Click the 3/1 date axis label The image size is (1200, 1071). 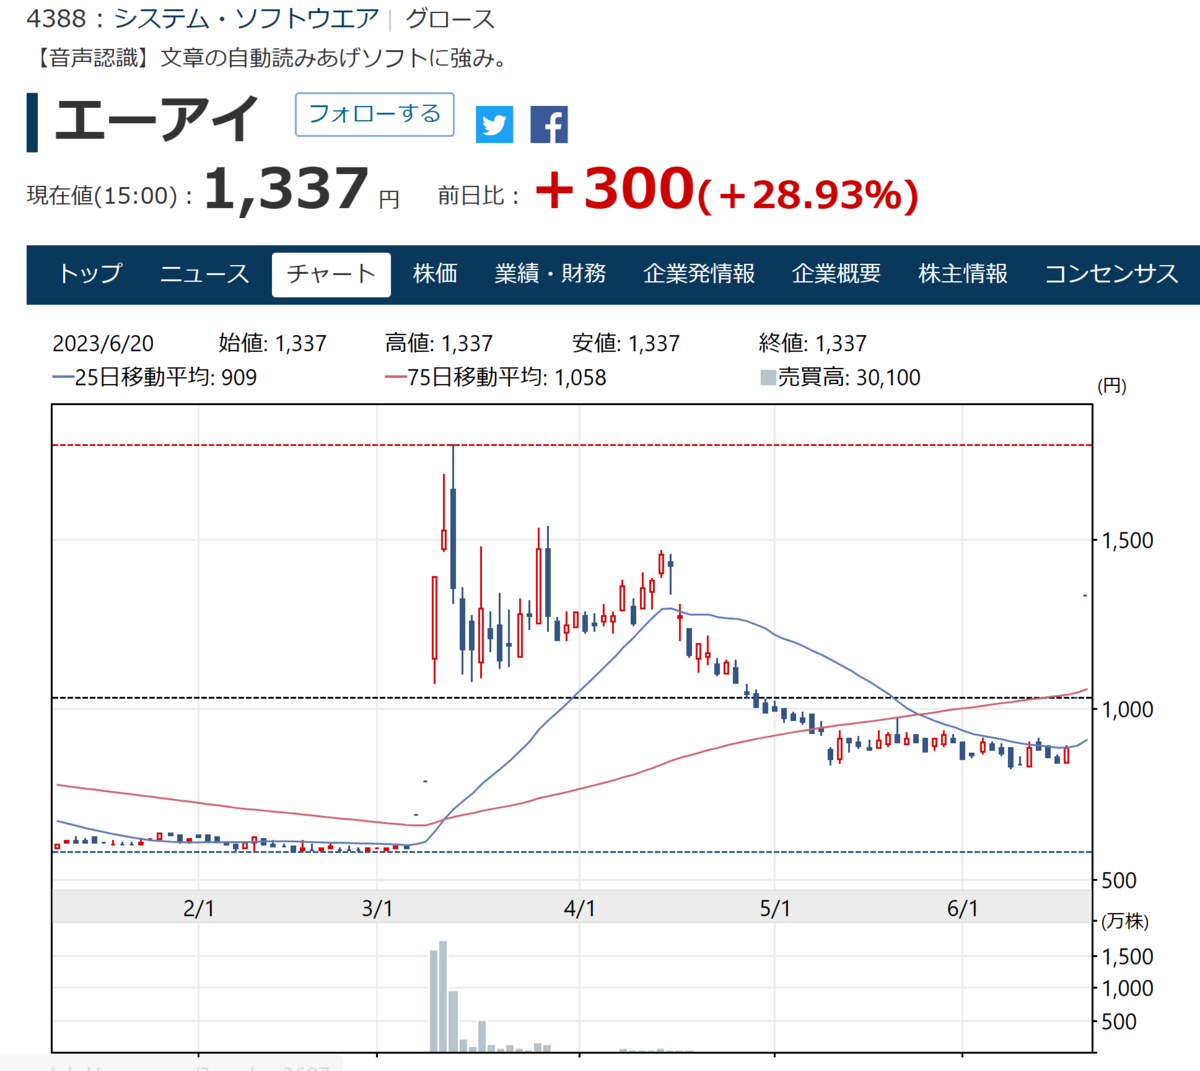pyautogui.click(x=377, y=908)
